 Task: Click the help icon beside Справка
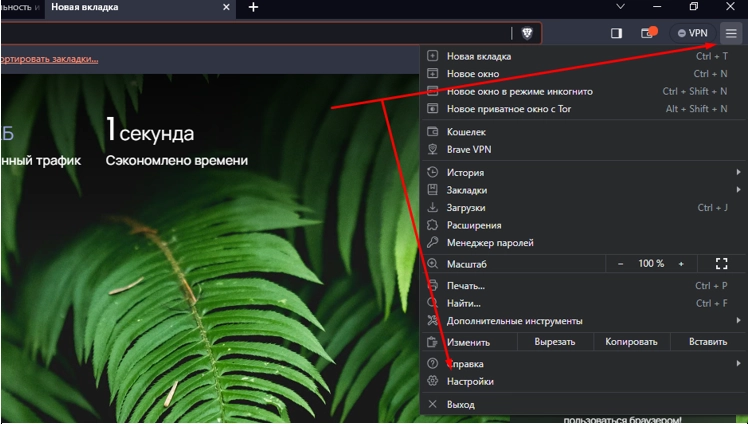432,363
